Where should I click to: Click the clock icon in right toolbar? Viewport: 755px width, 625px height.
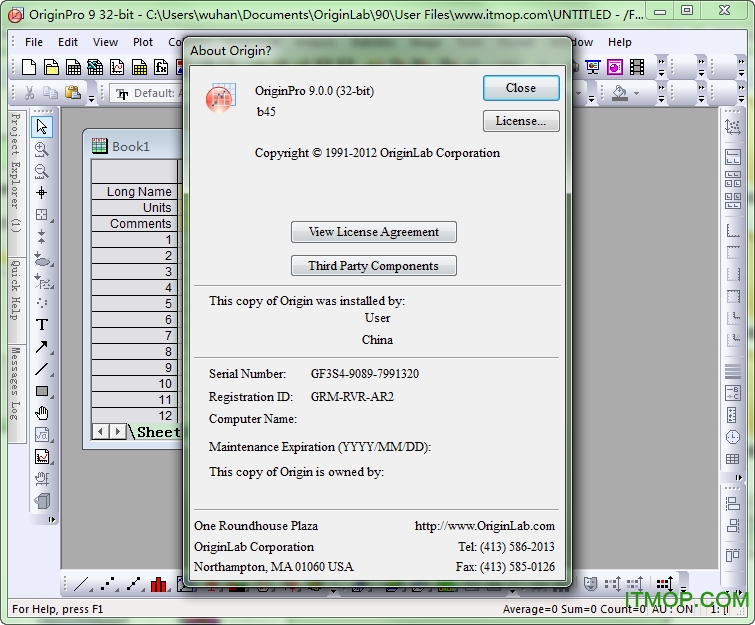[733, 437]
